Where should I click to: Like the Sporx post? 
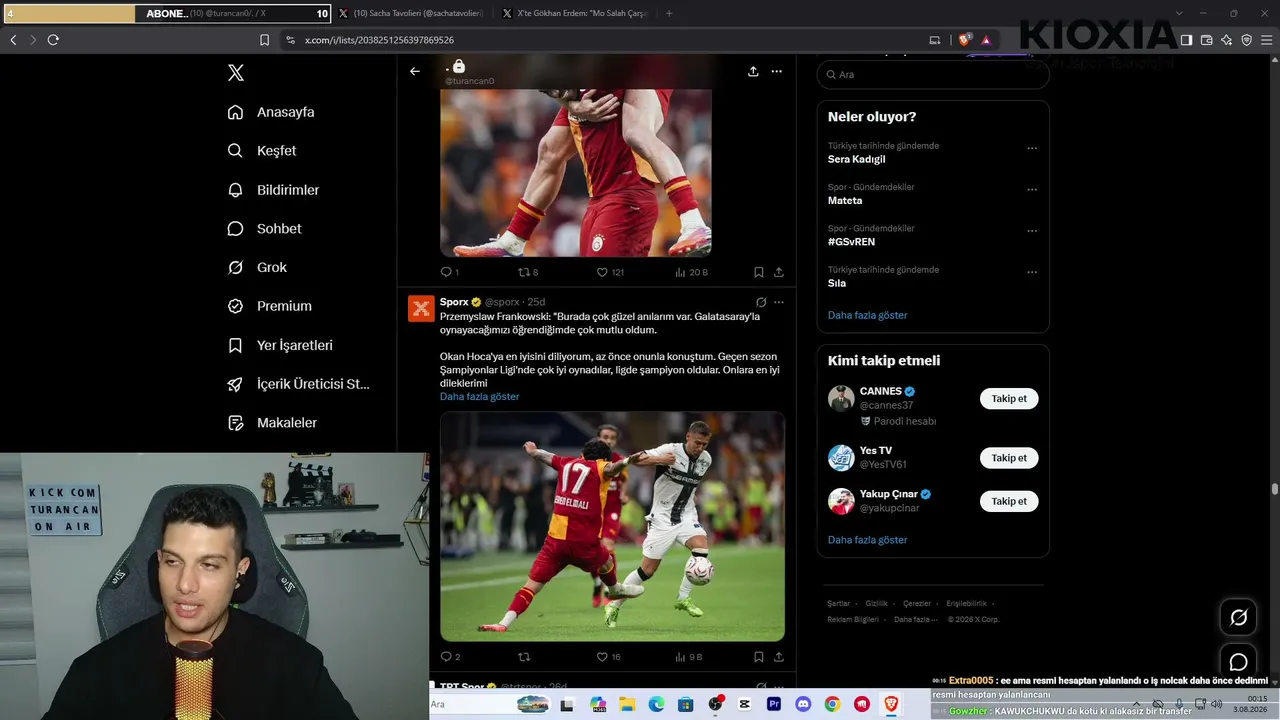[x=609, y=657]
